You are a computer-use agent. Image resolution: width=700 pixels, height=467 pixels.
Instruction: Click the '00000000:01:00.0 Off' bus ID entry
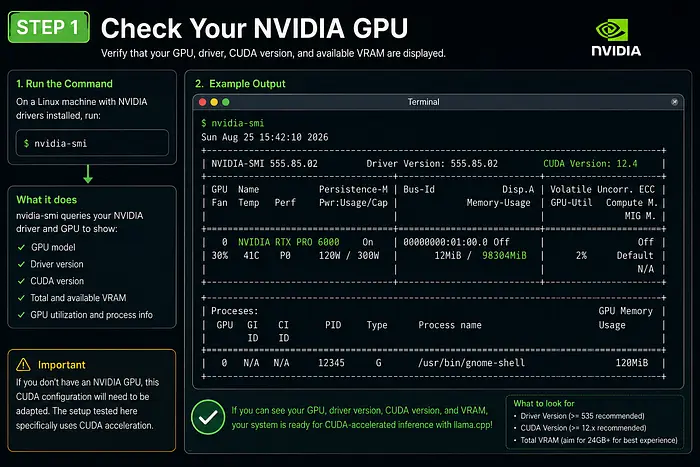click(x=456, y=242)
